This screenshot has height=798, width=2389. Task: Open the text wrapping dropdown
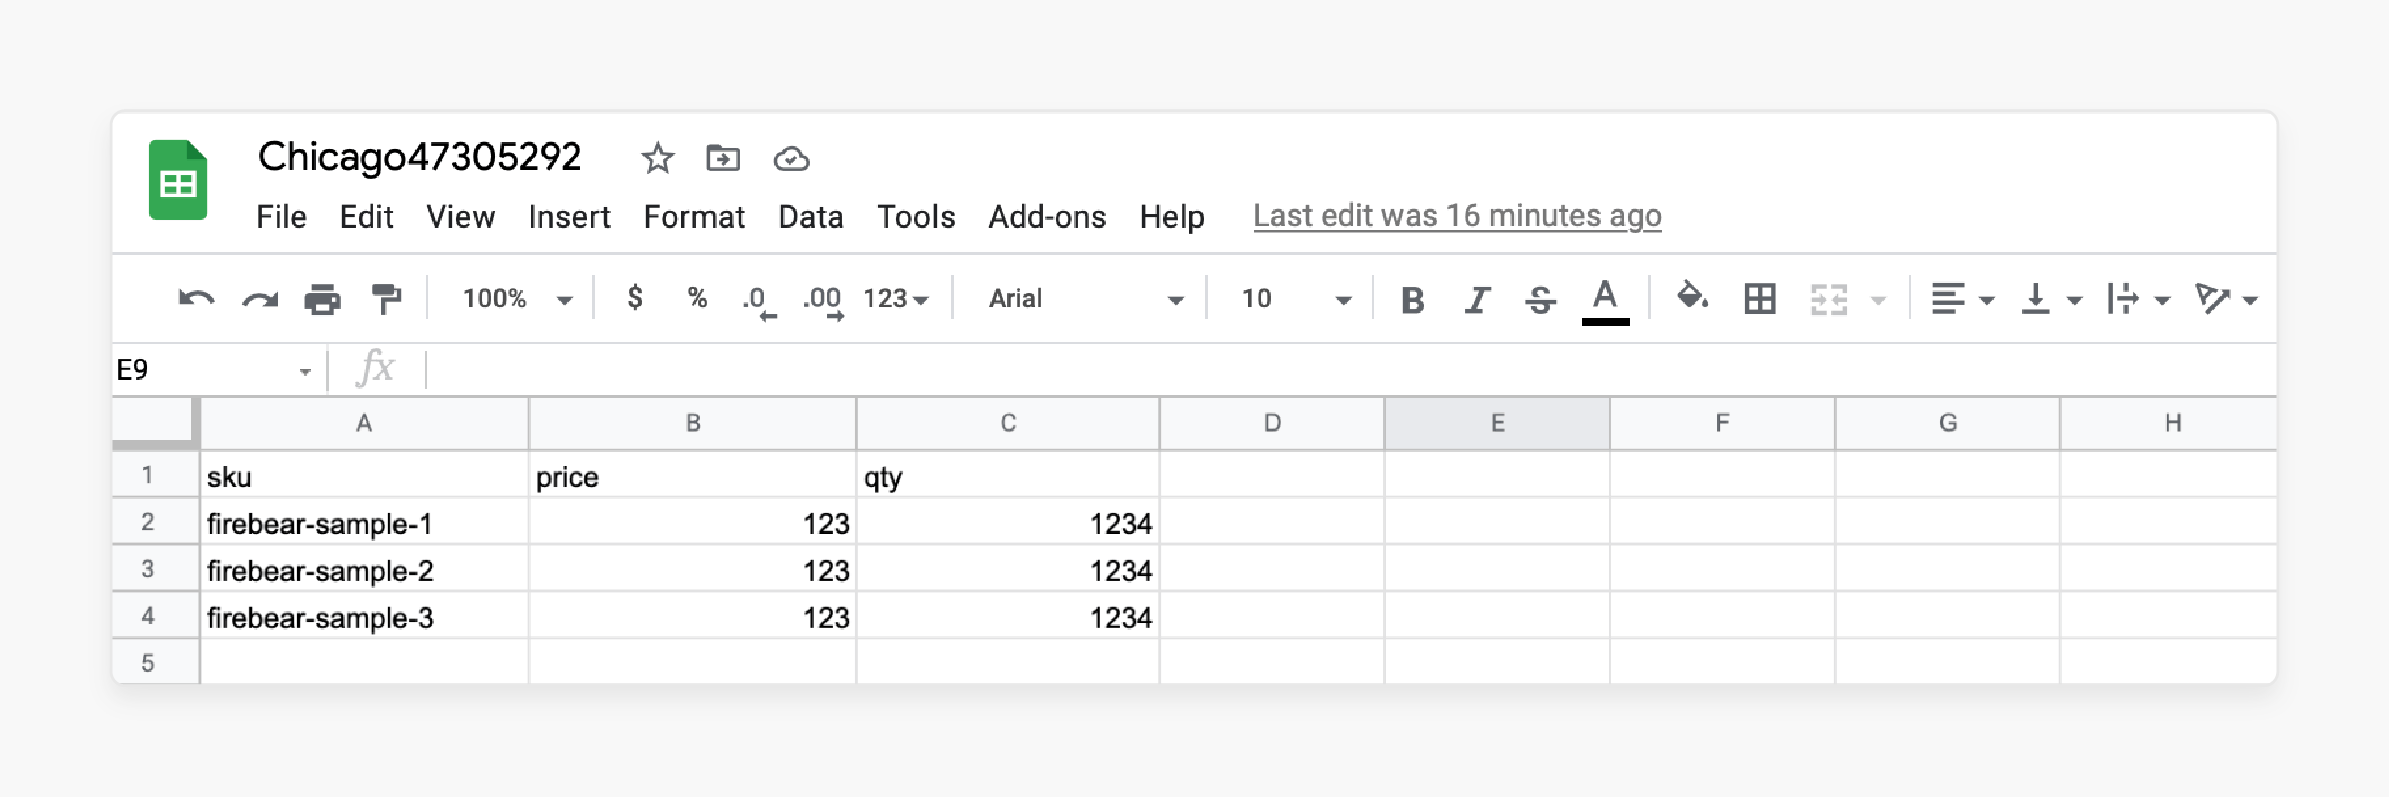point(2137,299)
